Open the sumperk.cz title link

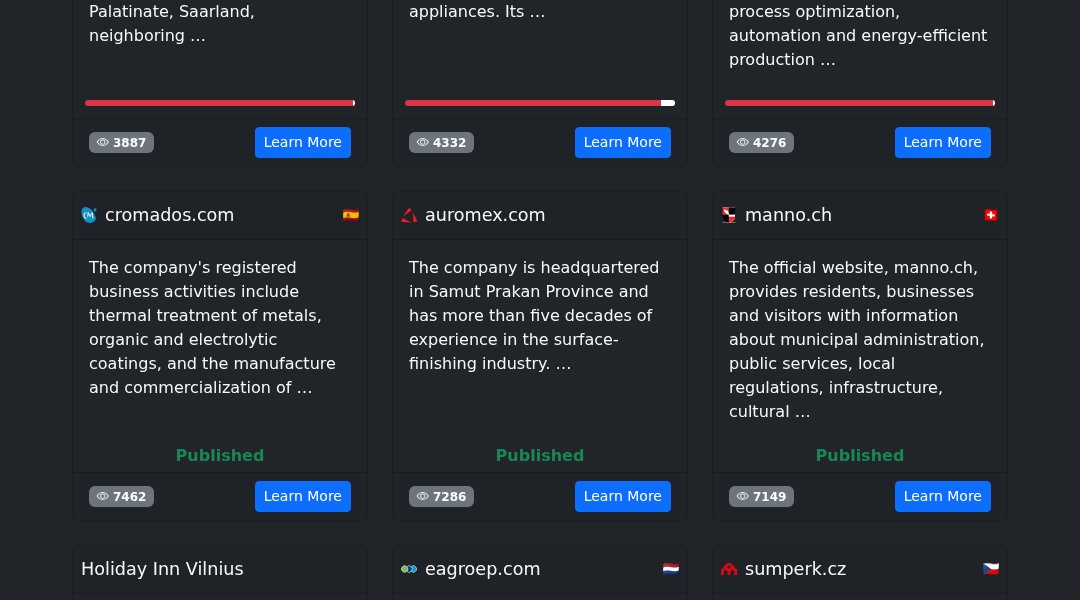pyautogui.click(x=796, y=569)
